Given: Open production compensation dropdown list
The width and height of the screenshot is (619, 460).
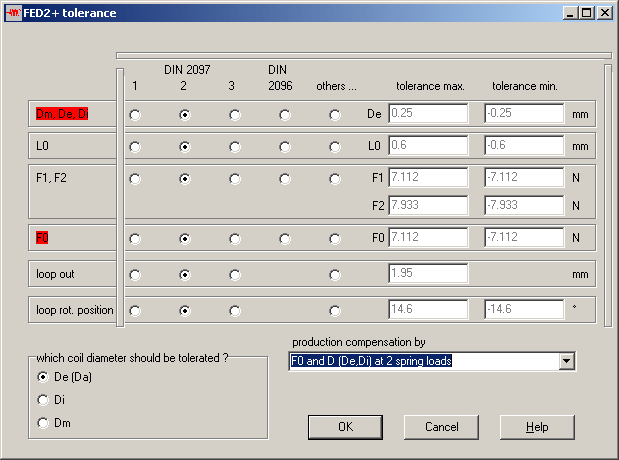Looking at the screenshot, I should tap(568, 361).
